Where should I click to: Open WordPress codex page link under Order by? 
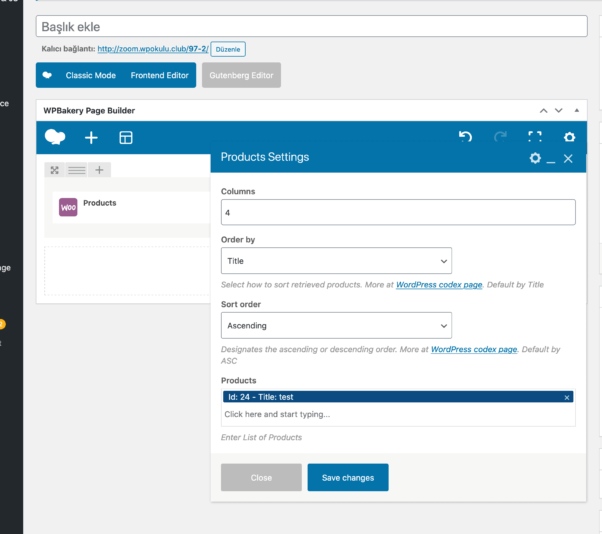click(439, 285)
